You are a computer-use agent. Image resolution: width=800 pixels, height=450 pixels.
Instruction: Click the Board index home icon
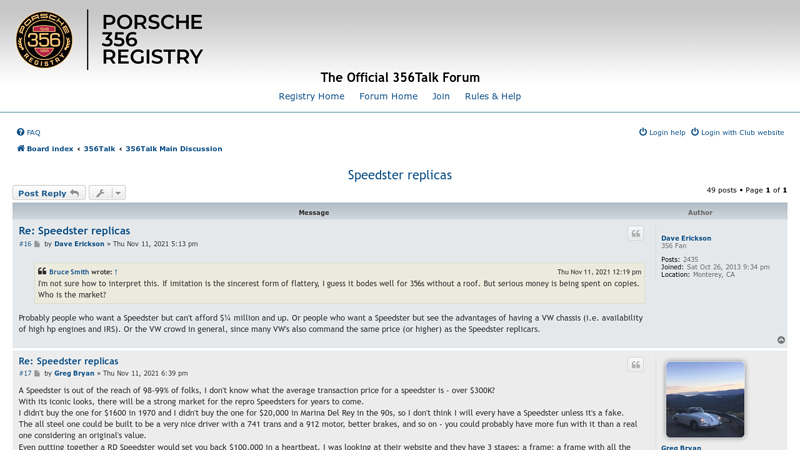(21, 148)
